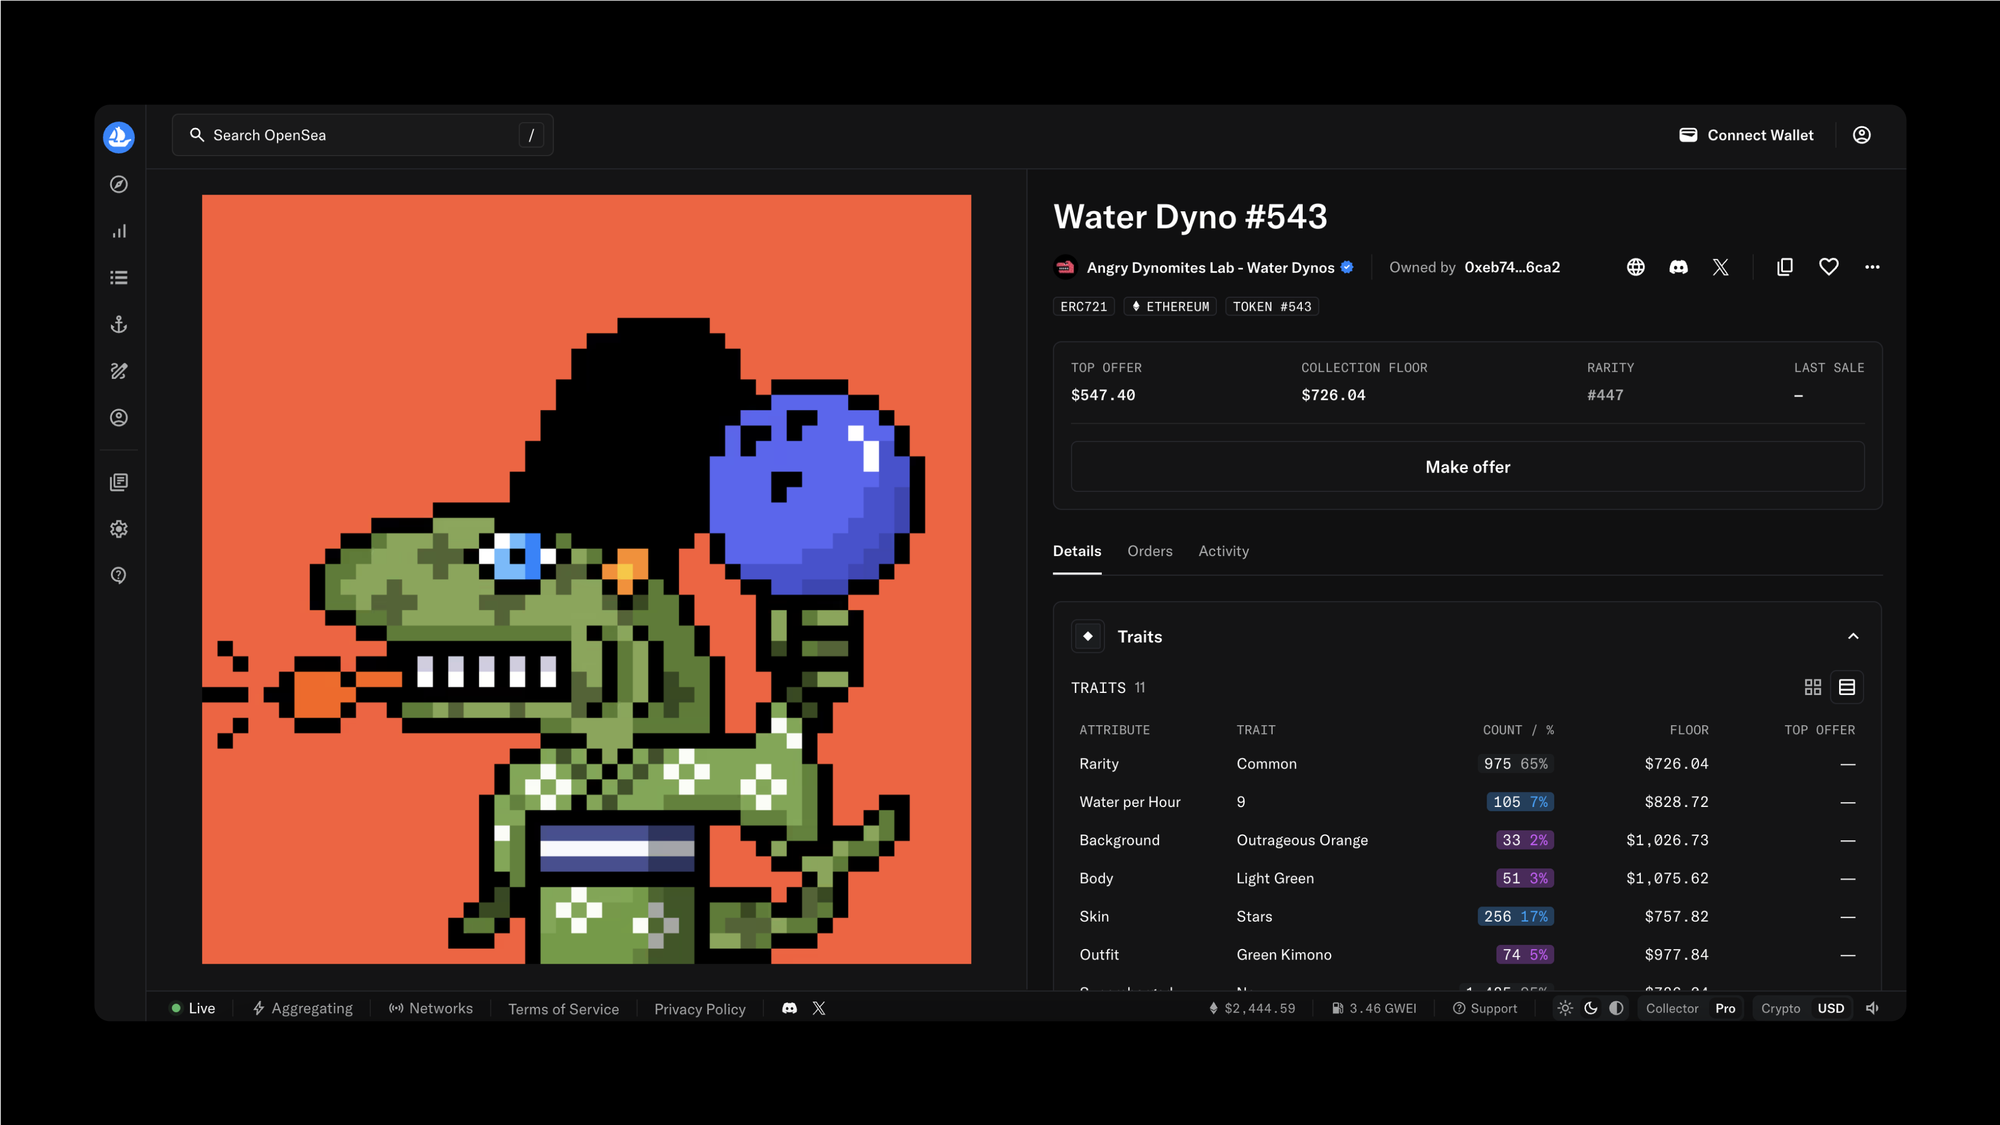Open the collection website globe icon
Screen dimensions: 2000x1125
[x=1636, y=267]
